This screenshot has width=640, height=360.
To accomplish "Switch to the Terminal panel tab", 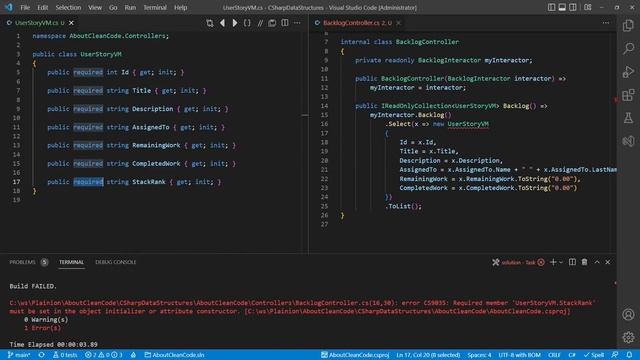I will point(71,262).
